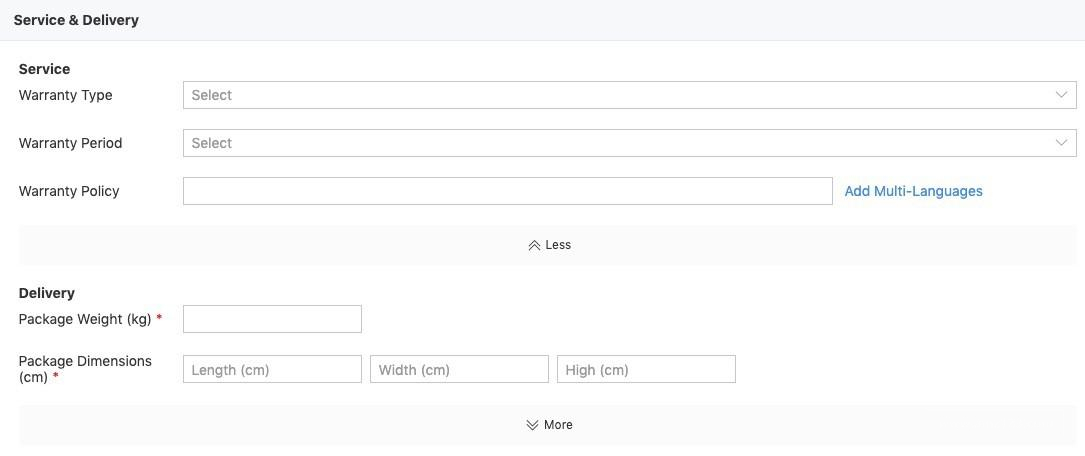Collapse the Service section with Less
The width and height of the screenshot is (1085, 456).
click(558, 245)
